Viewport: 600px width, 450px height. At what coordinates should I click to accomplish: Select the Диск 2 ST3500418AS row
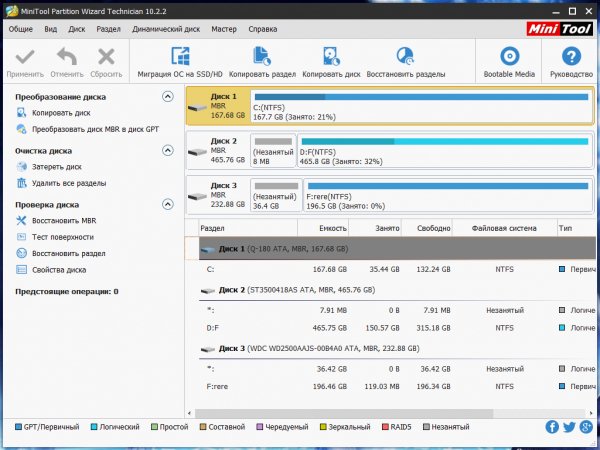pos(397,290)
